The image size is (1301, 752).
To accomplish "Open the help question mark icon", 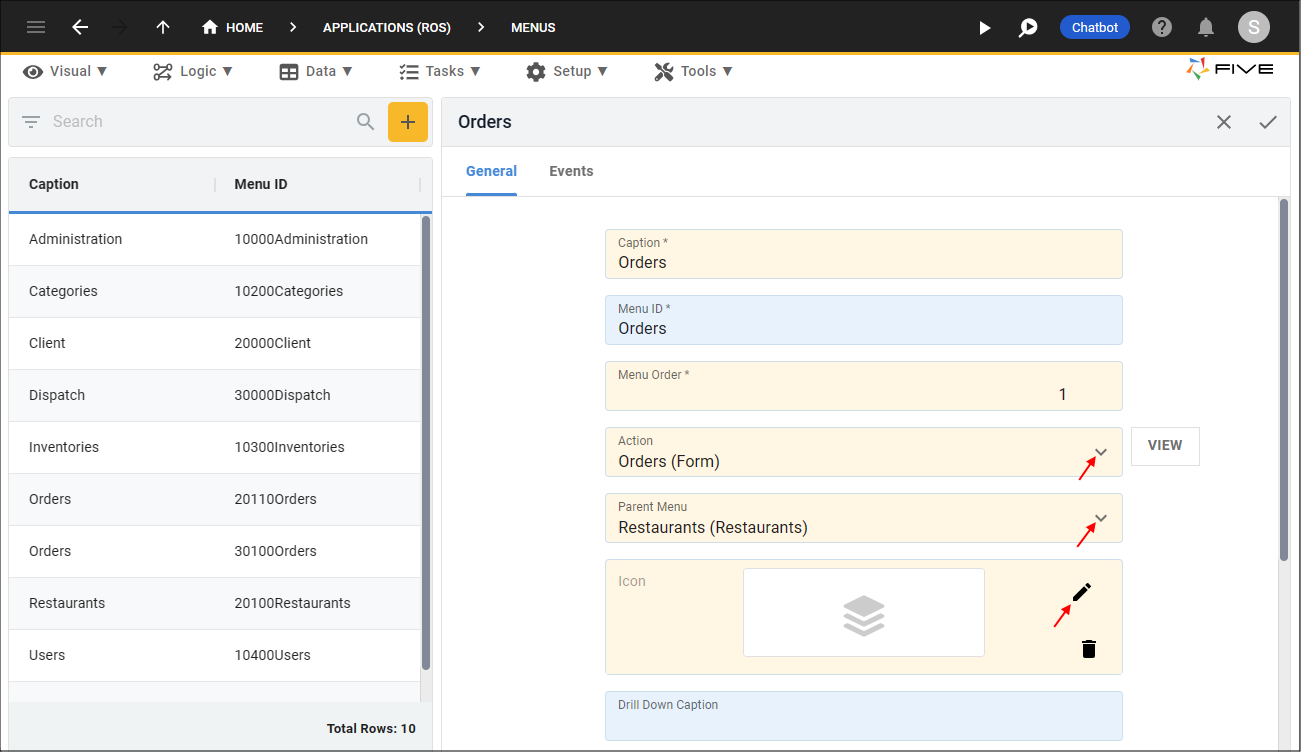I will tap(1162, 27).
